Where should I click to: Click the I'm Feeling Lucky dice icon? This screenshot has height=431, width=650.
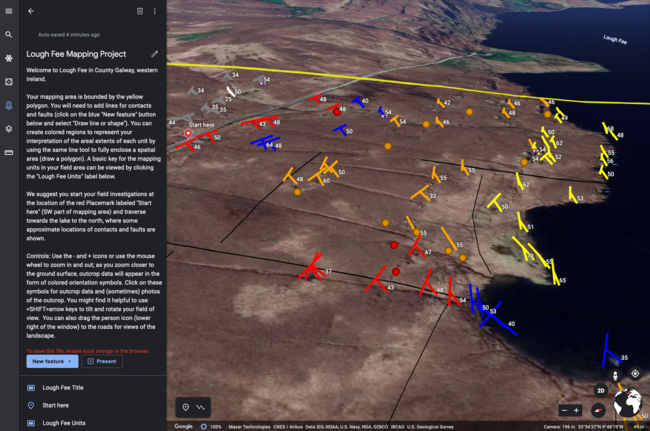pyautogui.click(x=8, y=81)
